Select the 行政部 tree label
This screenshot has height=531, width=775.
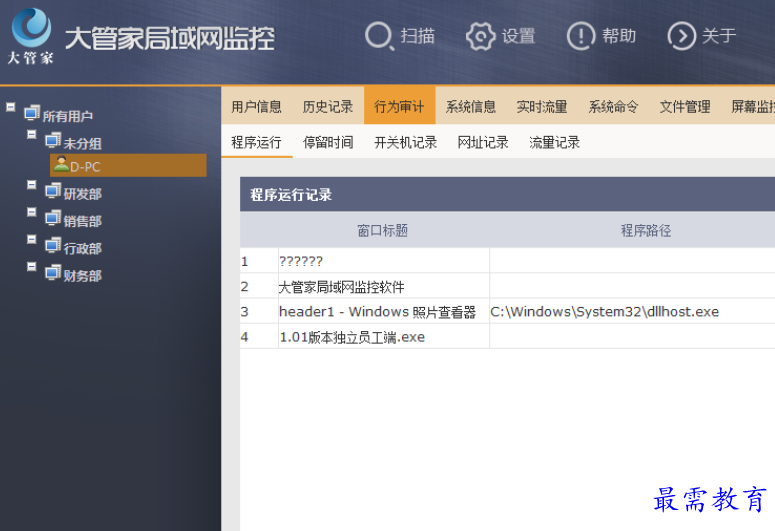point(83,248)
